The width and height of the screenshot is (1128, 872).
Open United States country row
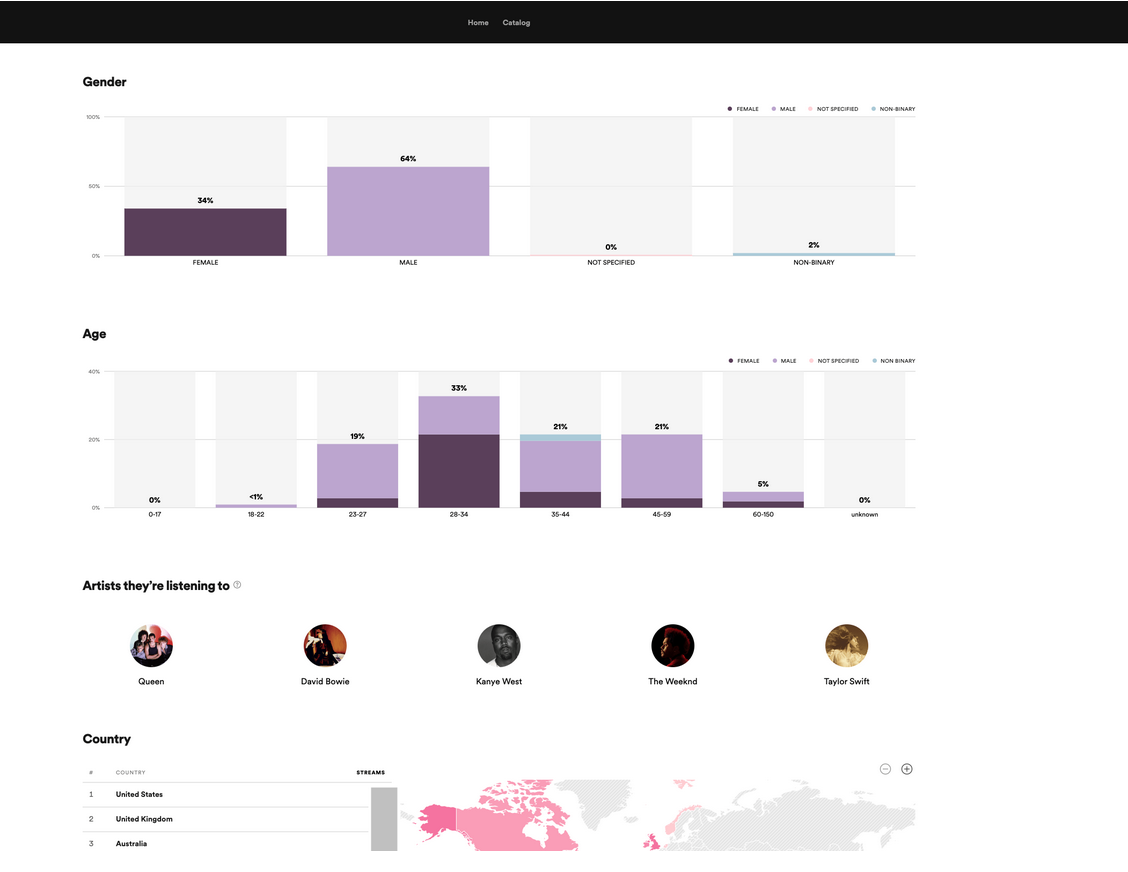click(139, 794)
